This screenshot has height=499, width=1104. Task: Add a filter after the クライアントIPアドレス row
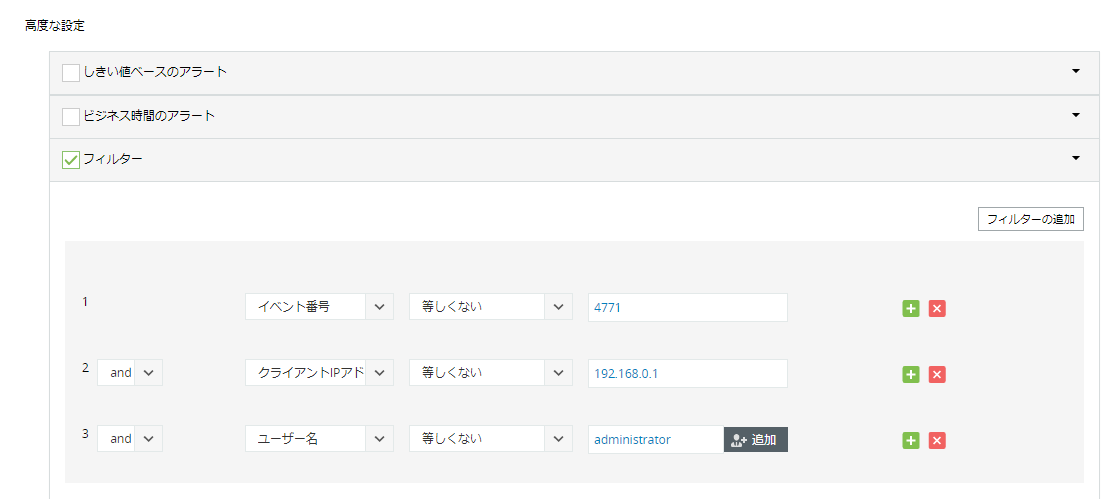pos(910,374)
